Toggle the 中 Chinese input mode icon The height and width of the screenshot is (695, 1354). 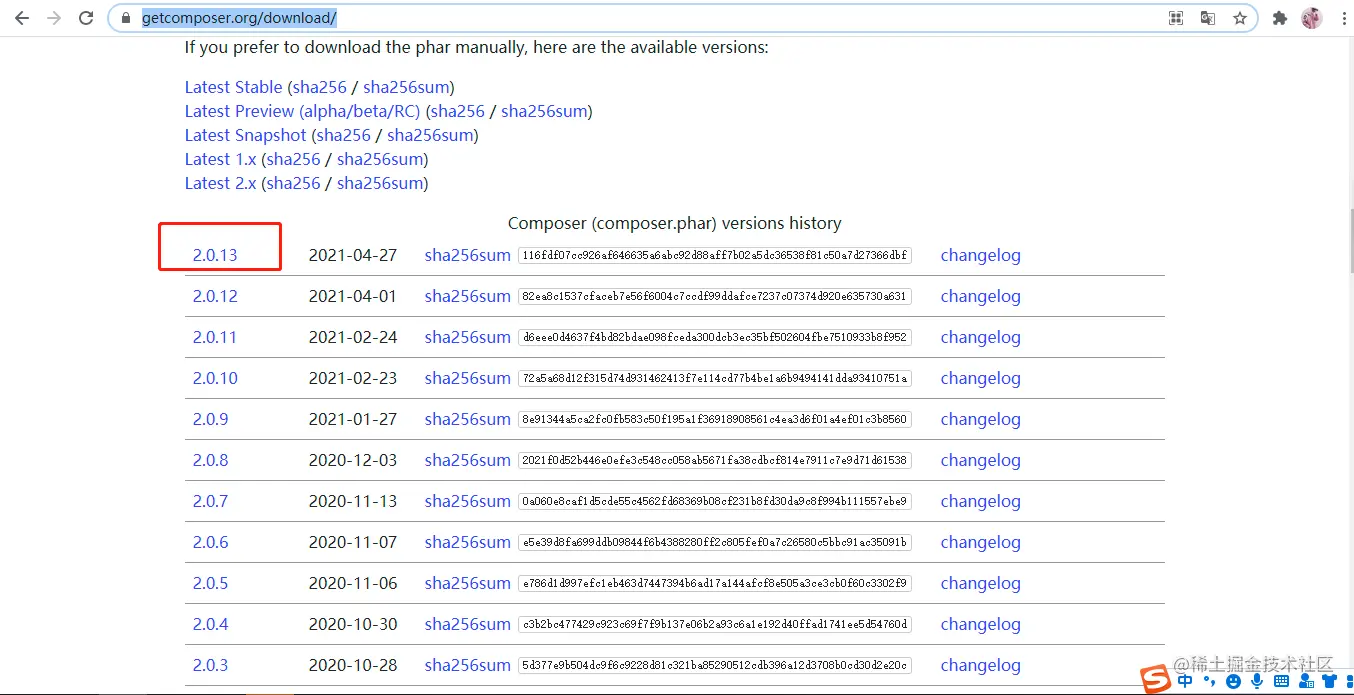[x=1186, y=681]
